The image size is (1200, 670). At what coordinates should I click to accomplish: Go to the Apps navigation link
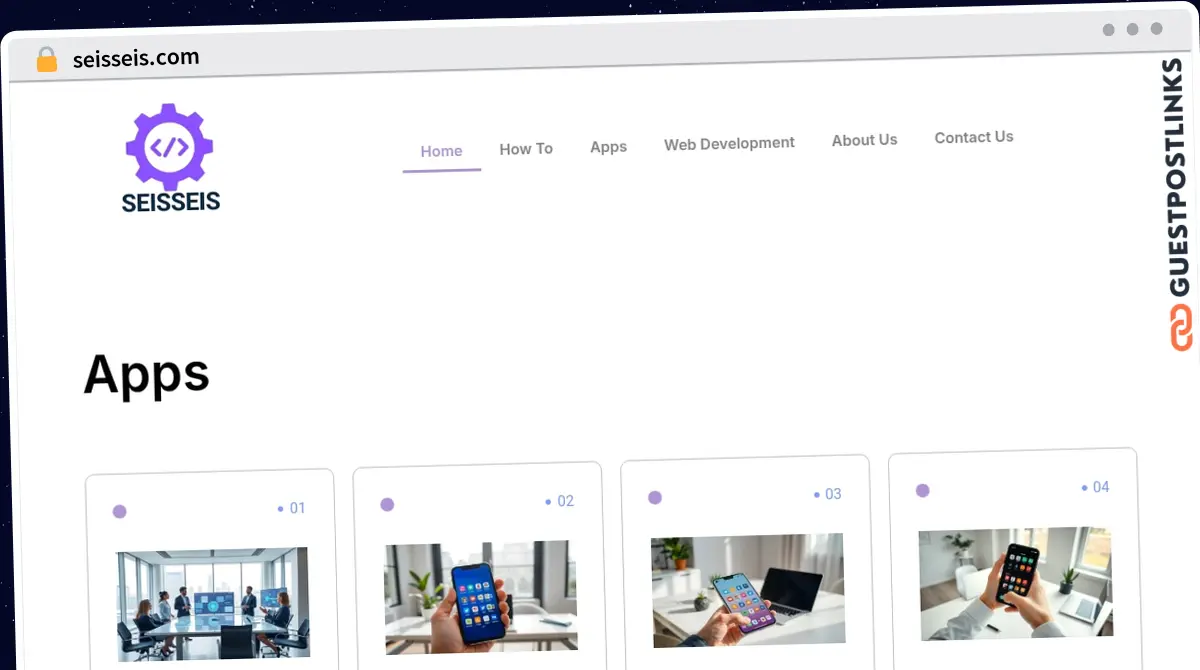[608, 146]
